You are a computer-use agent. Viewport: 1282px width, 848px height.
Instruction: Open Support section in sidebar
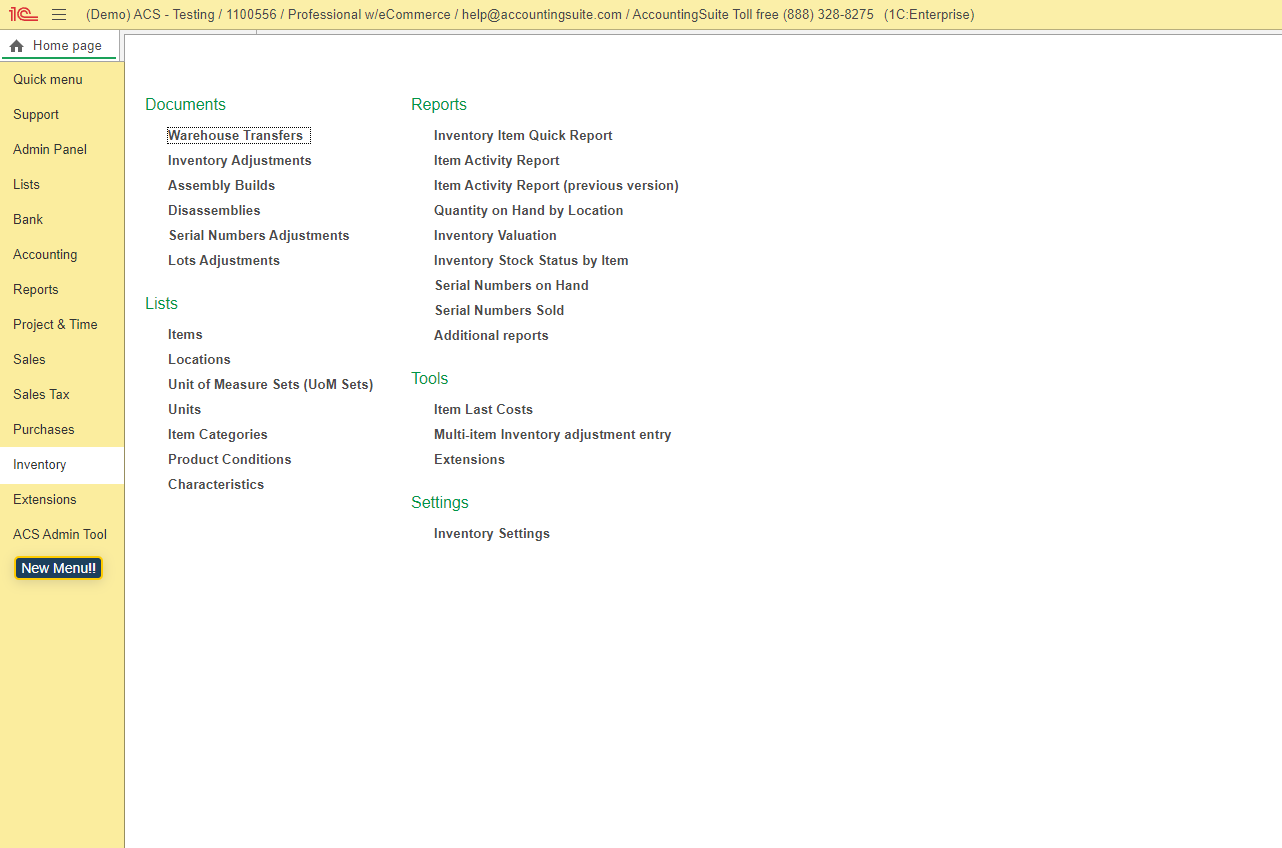click(x=62, y=115)
